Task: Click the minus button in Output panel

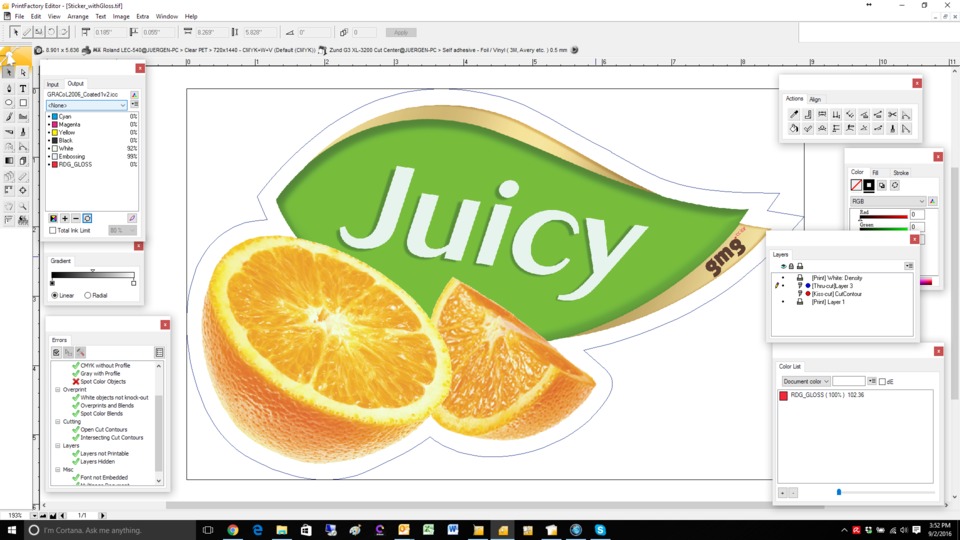Action: tap(76, 219)
